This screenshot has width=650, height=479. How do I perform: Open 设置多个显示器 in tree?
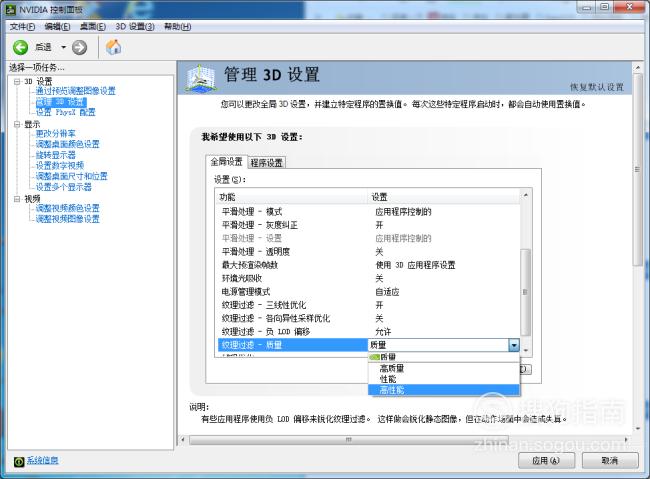[63, 187]
